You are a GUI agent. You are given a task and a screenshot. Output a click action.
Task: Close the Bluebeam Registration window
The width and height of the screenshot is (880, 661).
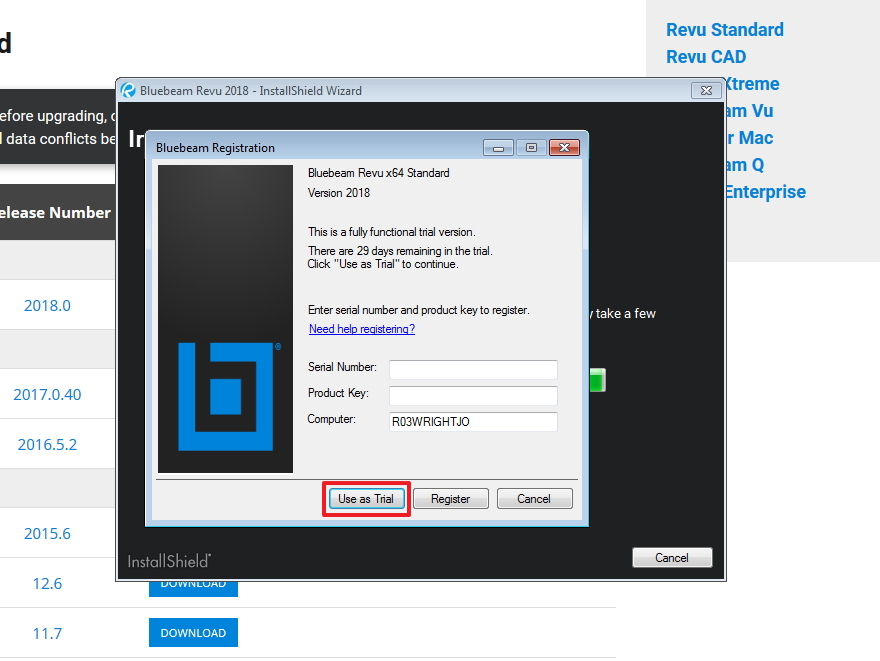(564, 148)
